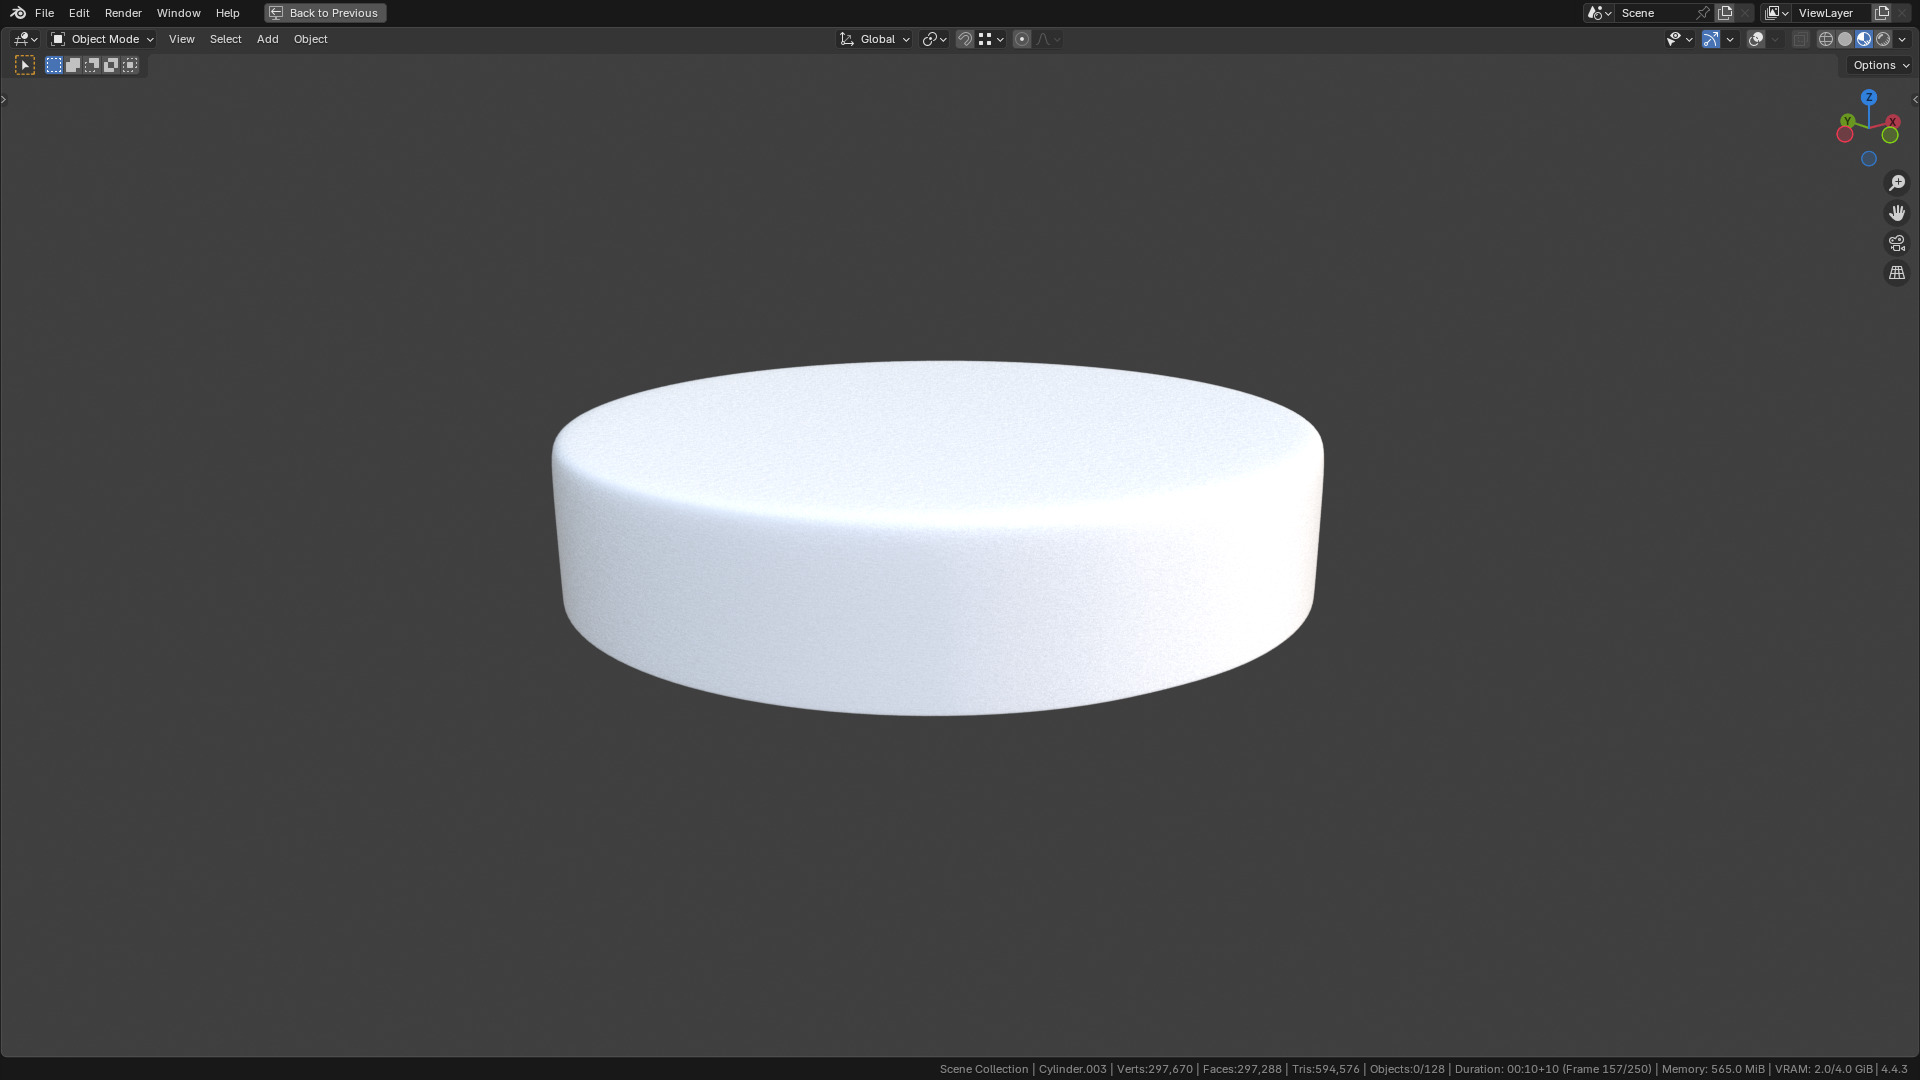Click the Scene Collection status text
1920x1080 pixels.
pyautogui.click(x=984, y=1069)
